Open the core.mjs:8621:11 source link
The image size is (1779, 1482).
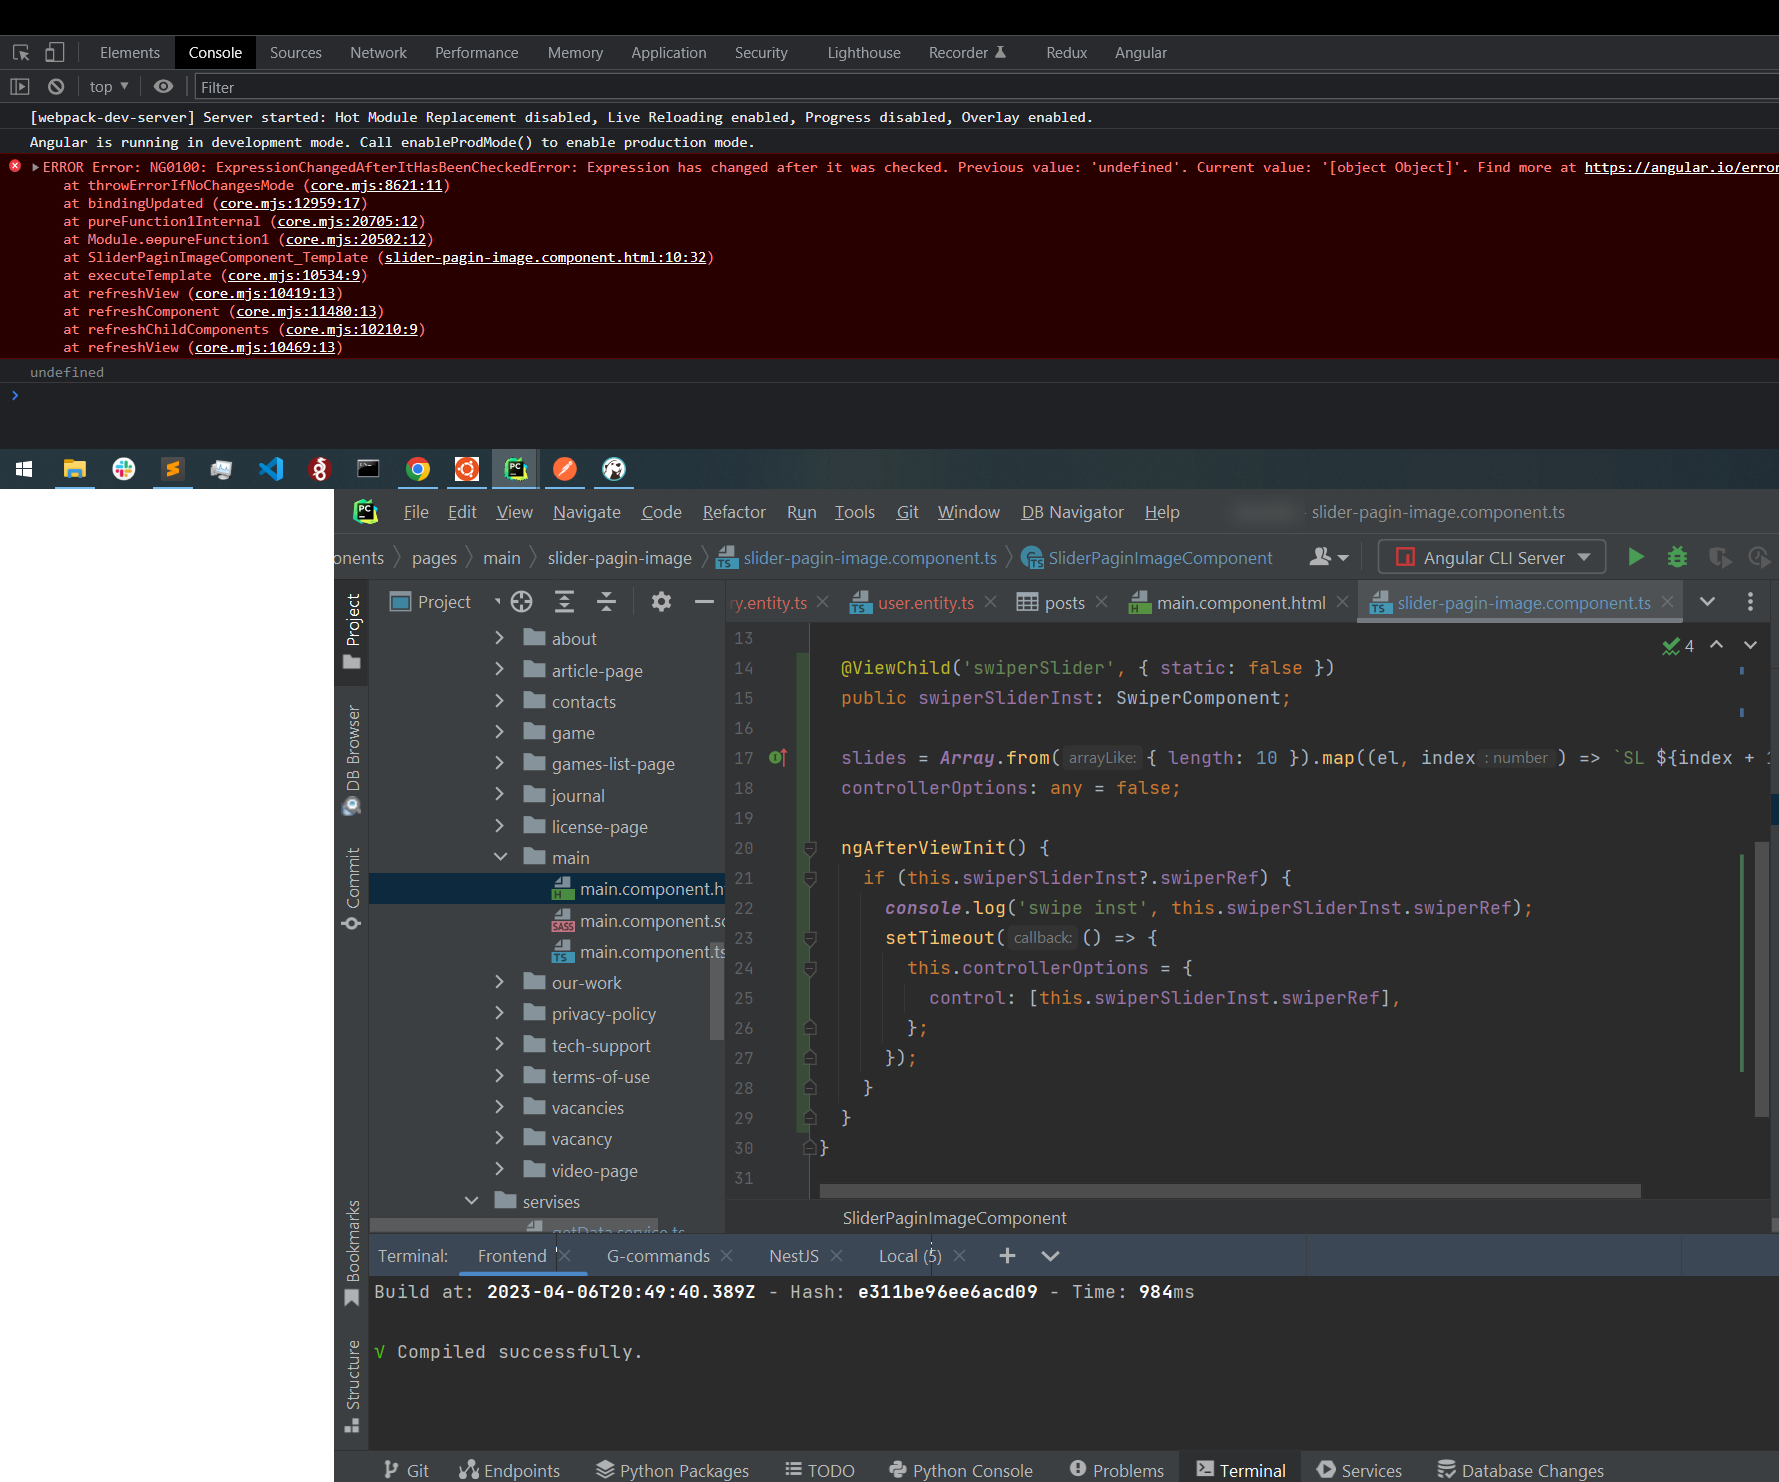[x=376, y=185]
